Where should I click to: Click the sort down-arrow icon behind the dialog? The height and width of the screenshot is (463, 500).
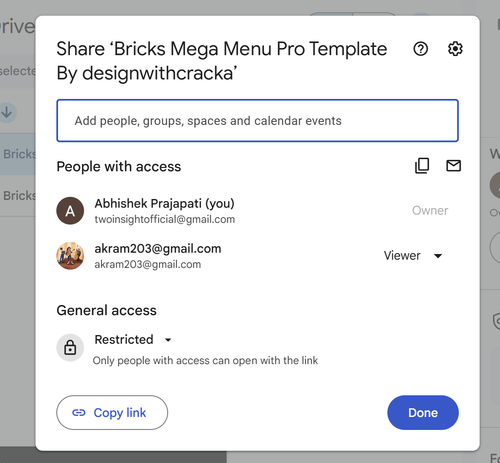pyautogui.click(x=7, y=113)
